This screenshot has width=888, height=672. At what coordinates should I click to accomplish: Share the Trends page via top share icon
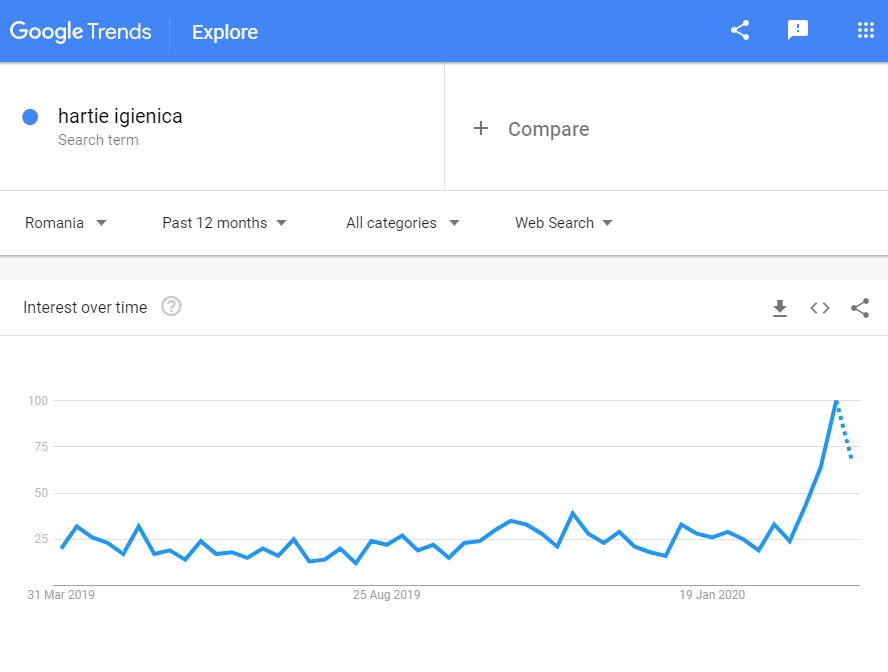739,30
